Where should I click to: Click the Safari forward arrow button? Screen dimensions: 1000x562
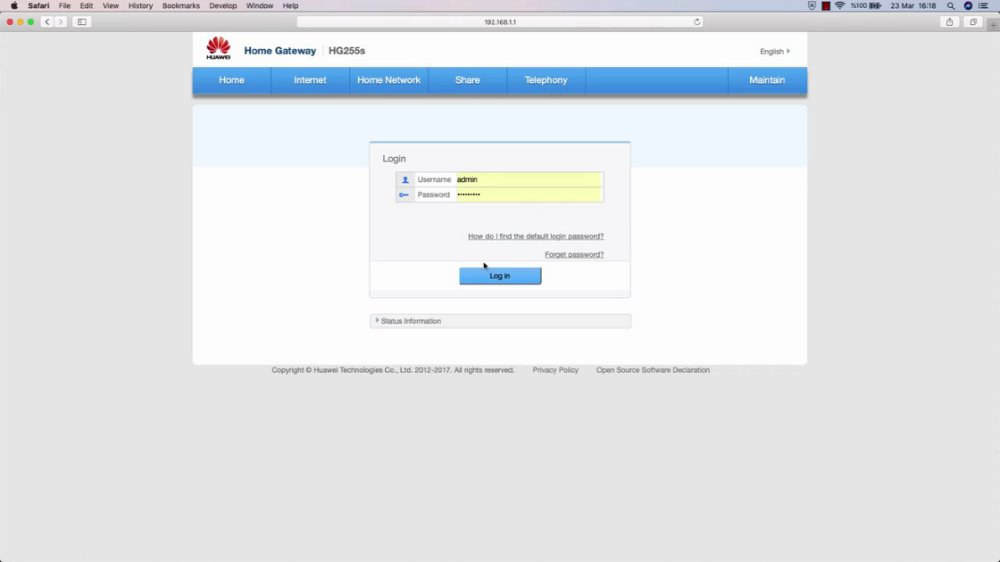[x=61, y=22]
